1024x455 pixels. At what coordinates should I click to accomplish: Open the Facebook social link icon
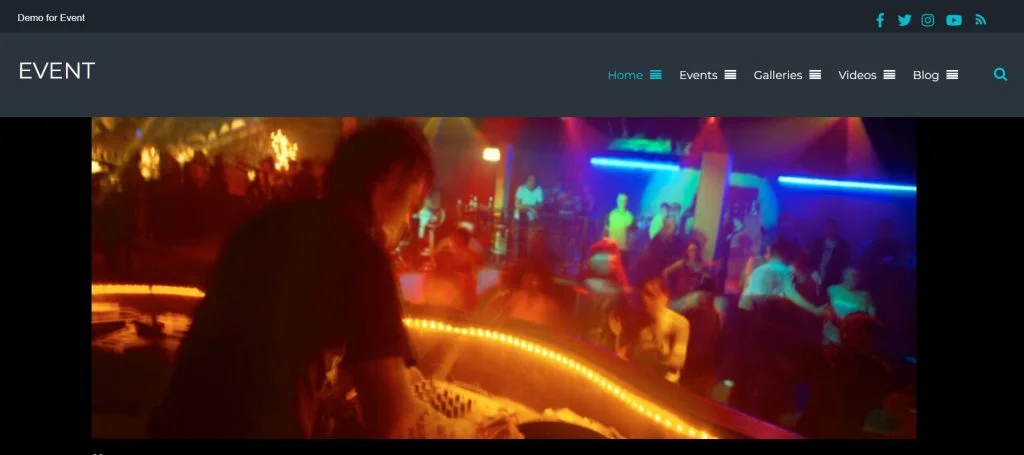[x=880, y=20]
